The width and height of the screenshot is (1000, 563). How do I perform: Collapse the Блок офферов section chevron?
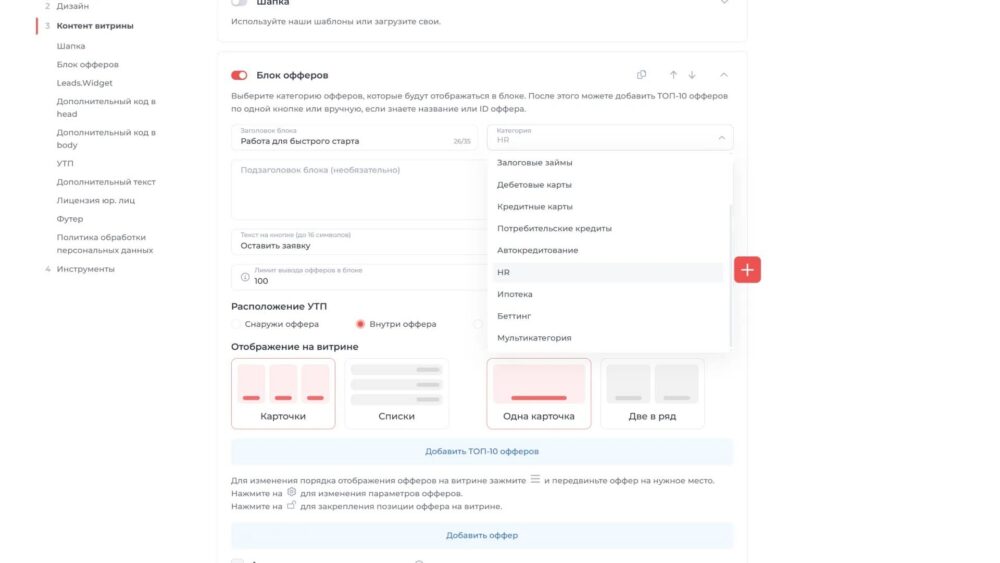(724, 75)
